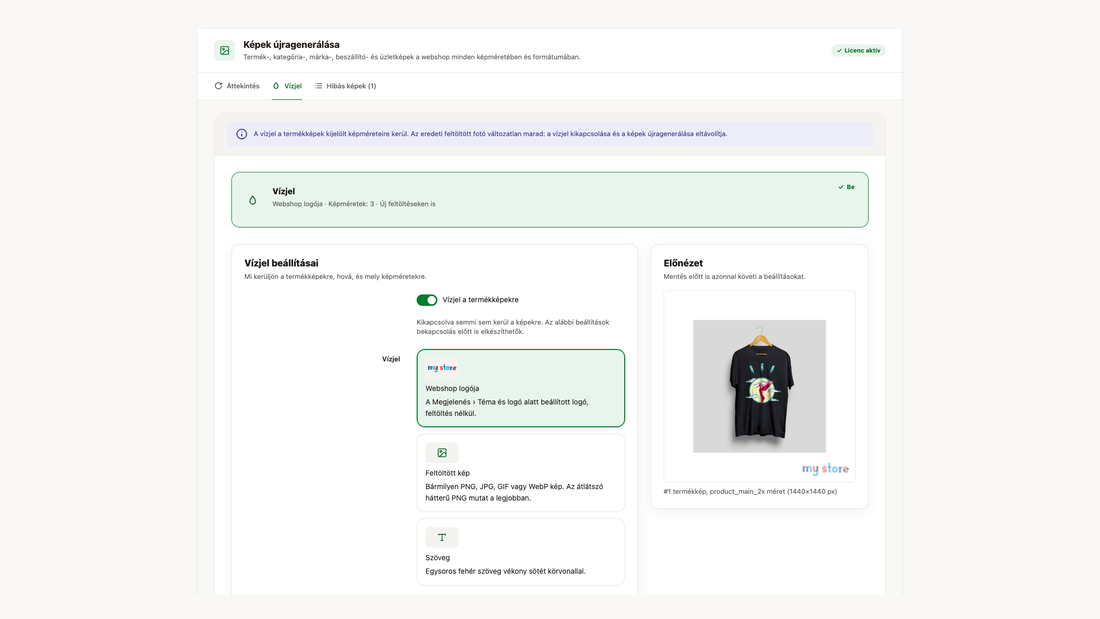Image resolution: width=1100 pixels, height=619 pixels.
Task: Click the Képek újragenerálása heading
Action: 291,45
